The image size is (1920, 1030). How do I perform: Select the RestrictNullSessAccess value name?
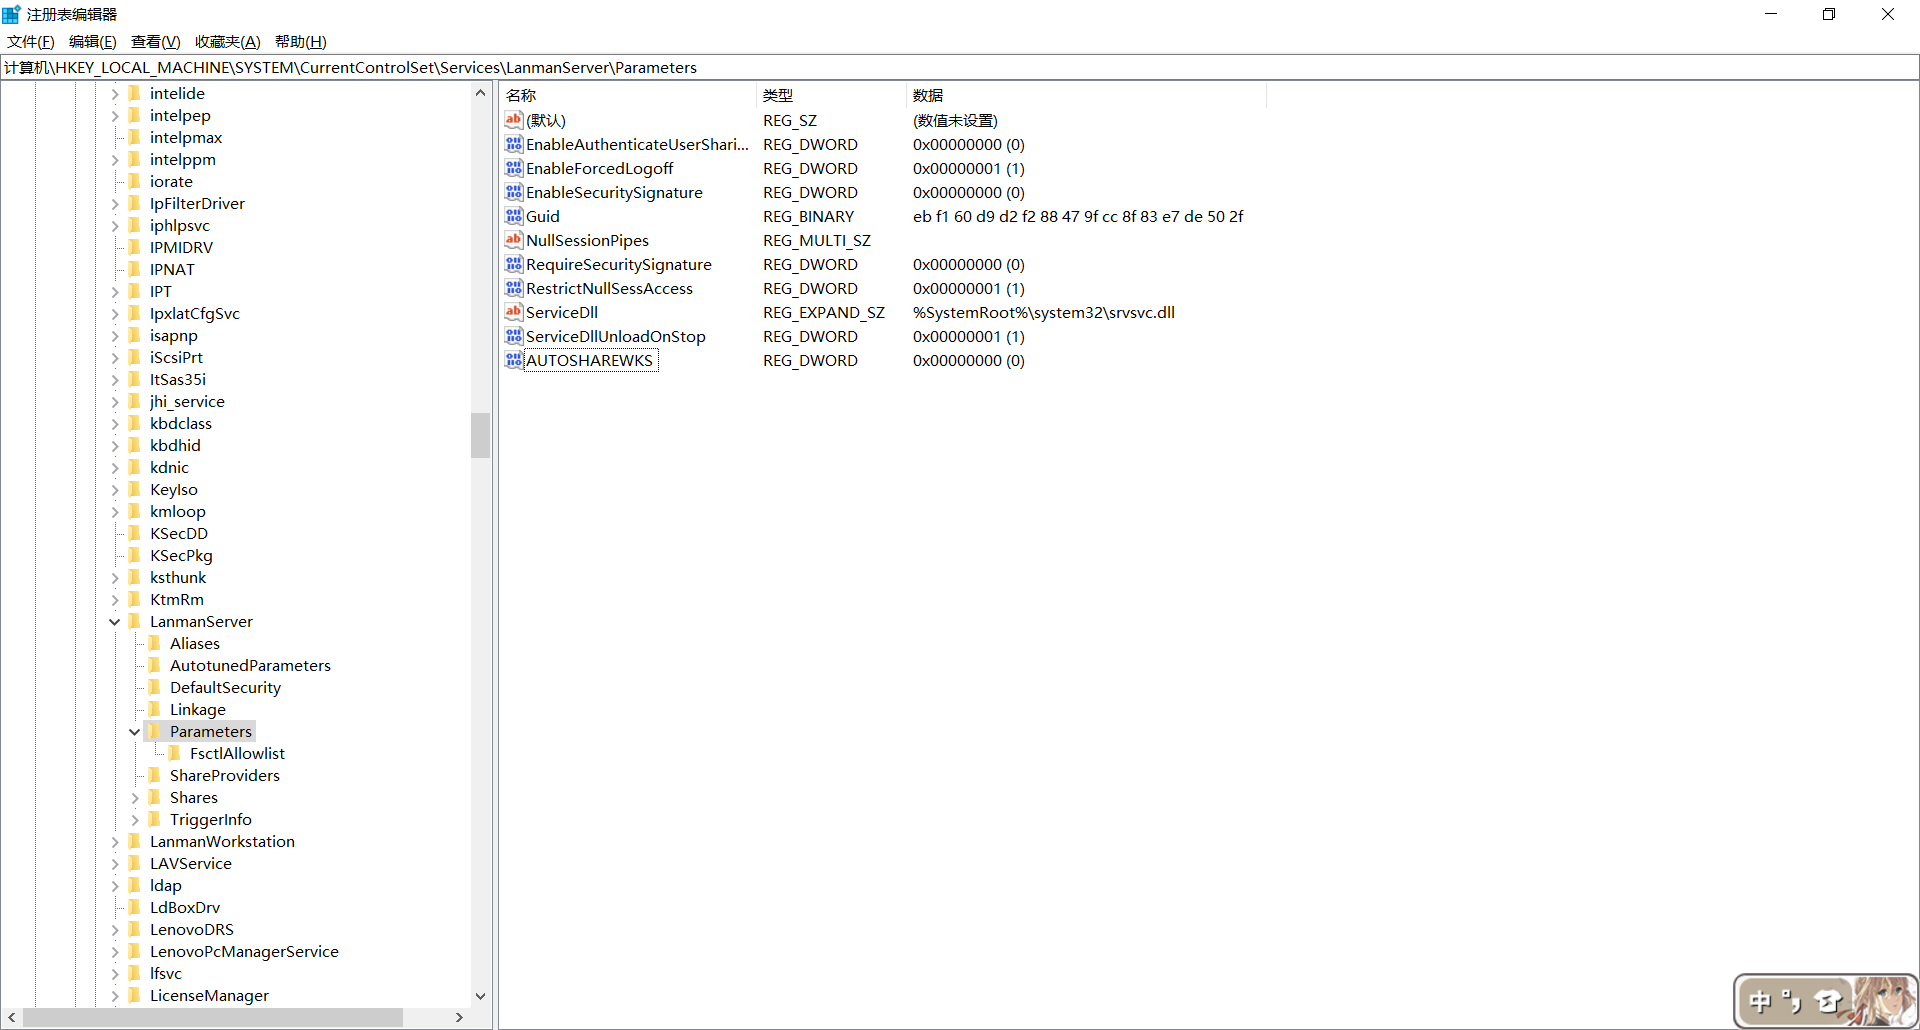coord(610,288)
